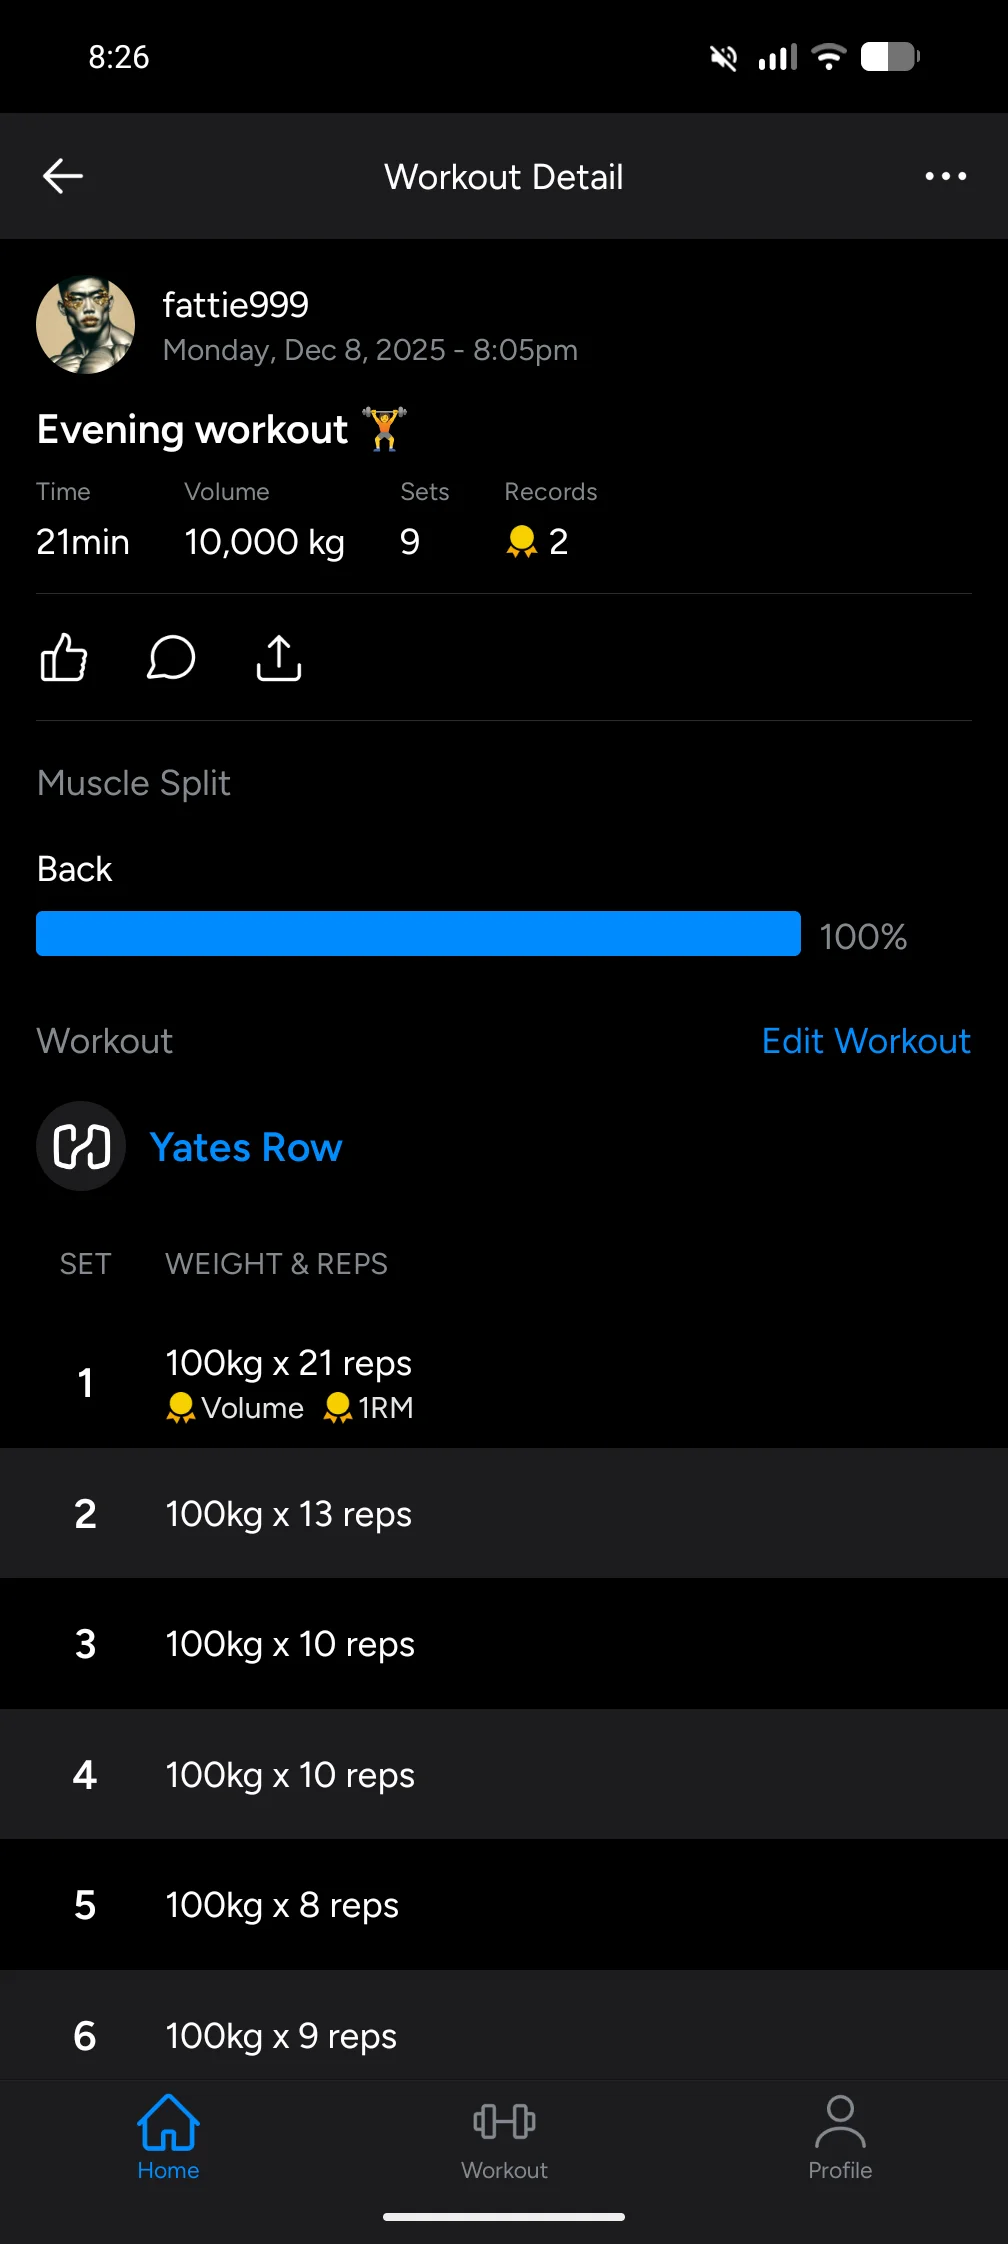Open comments via speech bubble icon
1008x2244 pixels.
[171, 658]
